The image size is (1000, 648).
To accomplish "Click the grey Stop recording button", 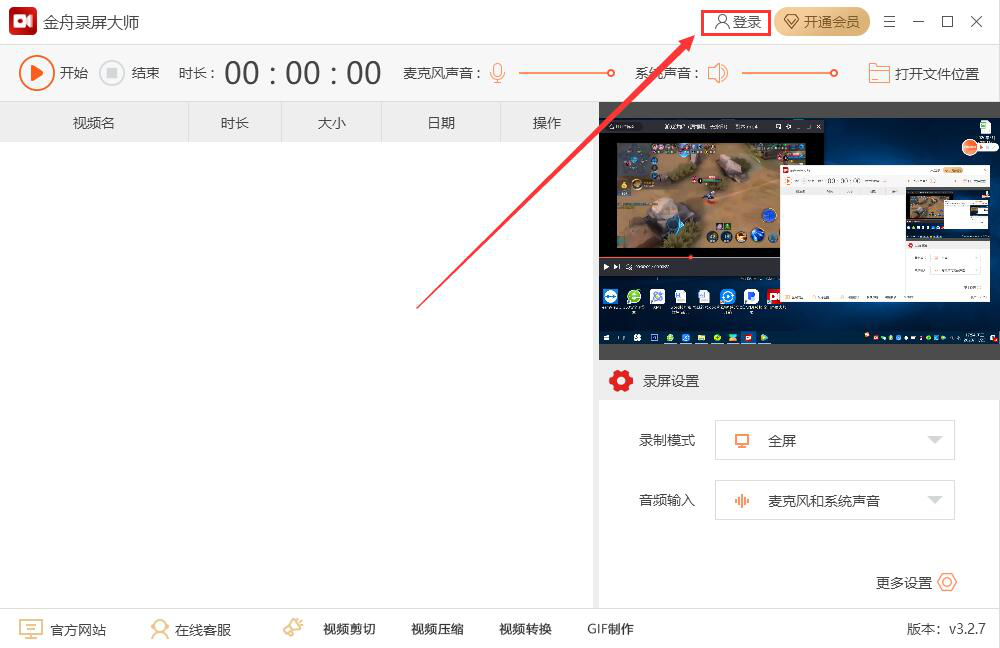I will [x=112, y=73].
